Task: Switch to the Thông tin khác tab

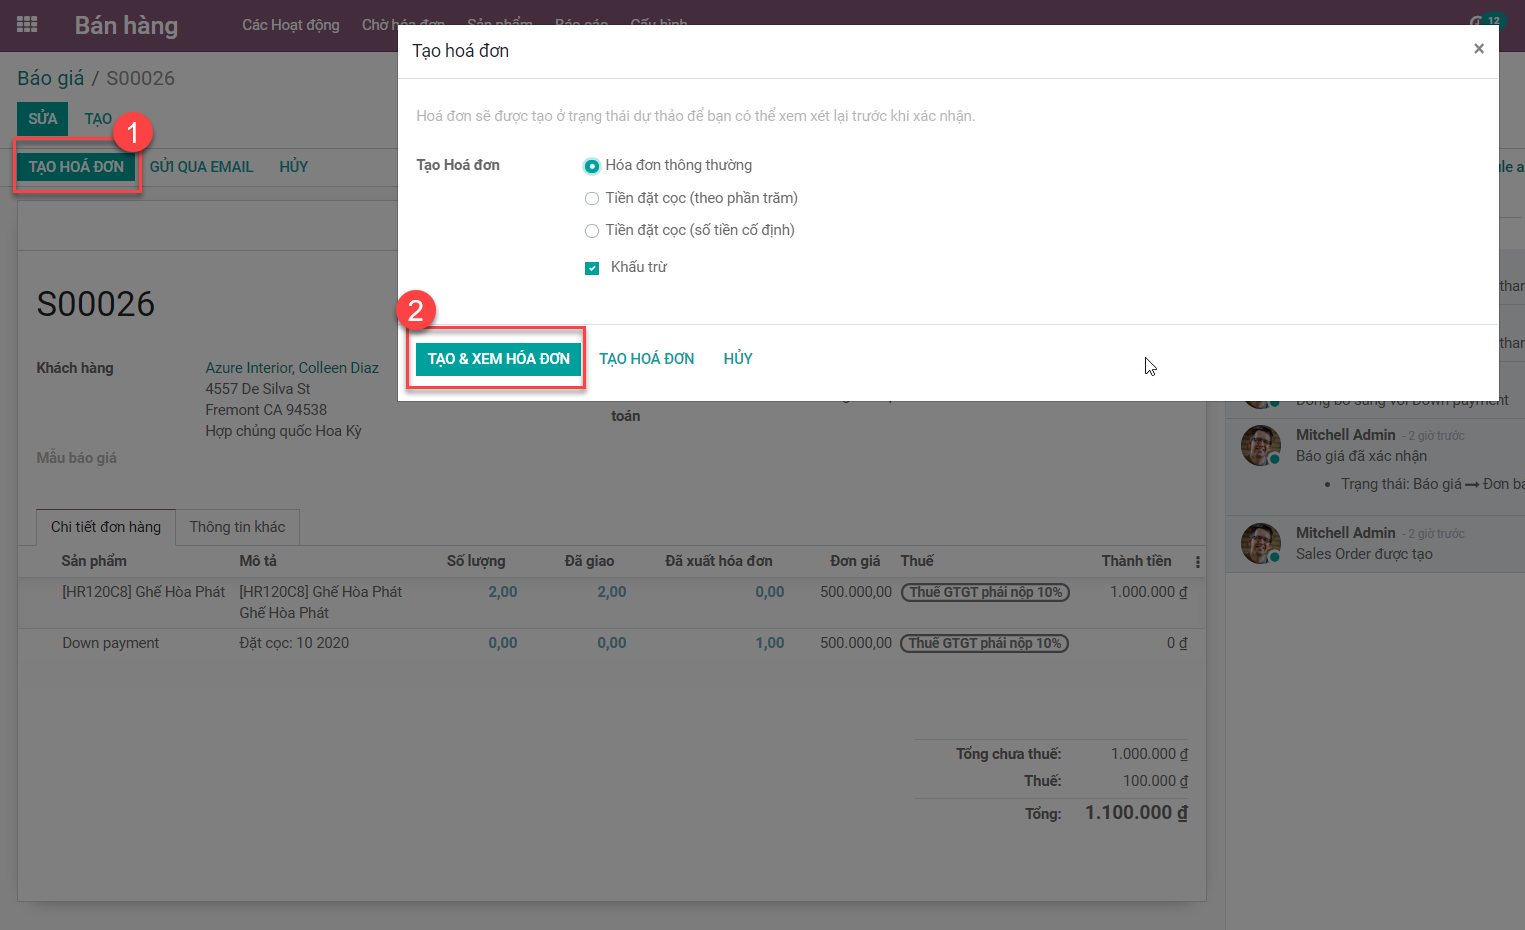Action: [237, 527]
